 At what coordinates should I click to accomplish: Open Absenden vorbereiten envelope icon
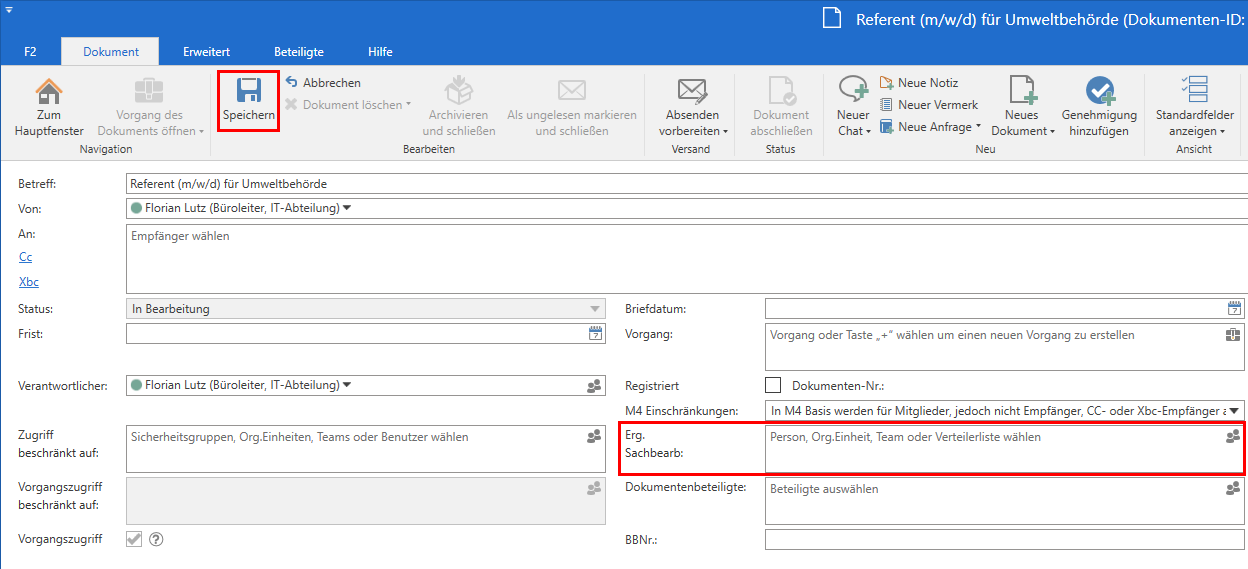pos(692,92)
